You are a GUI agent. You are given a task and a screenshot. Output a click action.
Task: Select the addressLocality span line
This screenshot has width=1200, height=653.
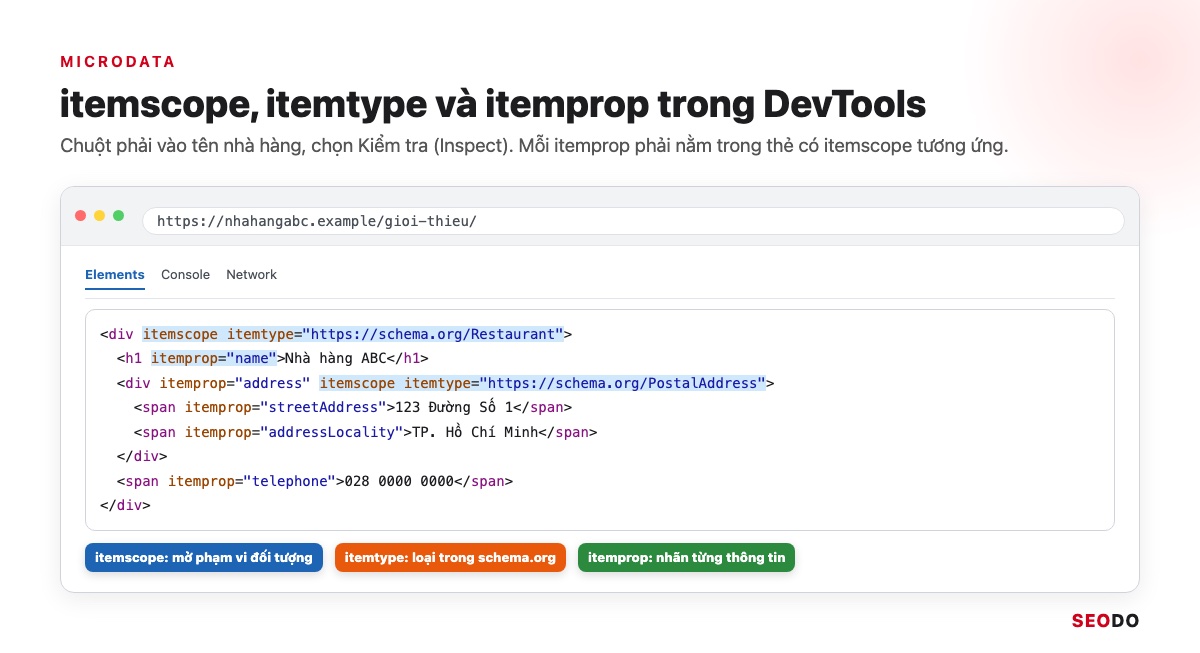point(365,433)
